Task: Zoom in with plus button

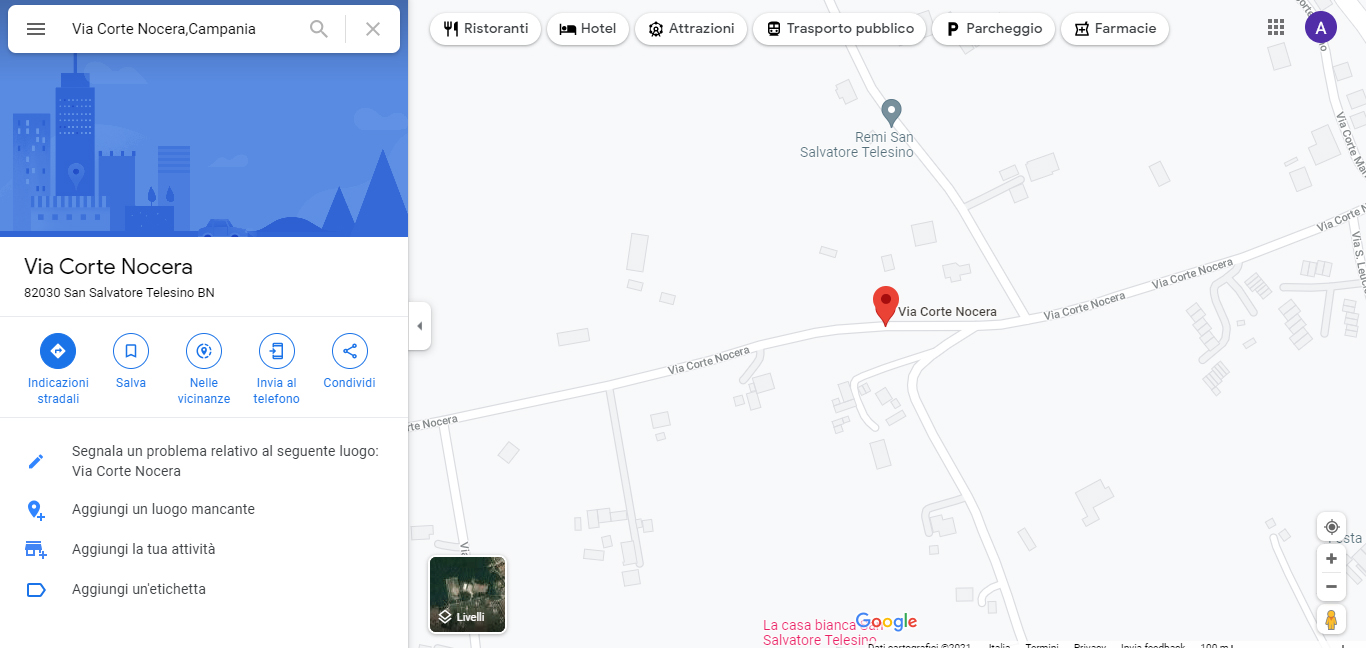Action: (x=1331, y=559)
